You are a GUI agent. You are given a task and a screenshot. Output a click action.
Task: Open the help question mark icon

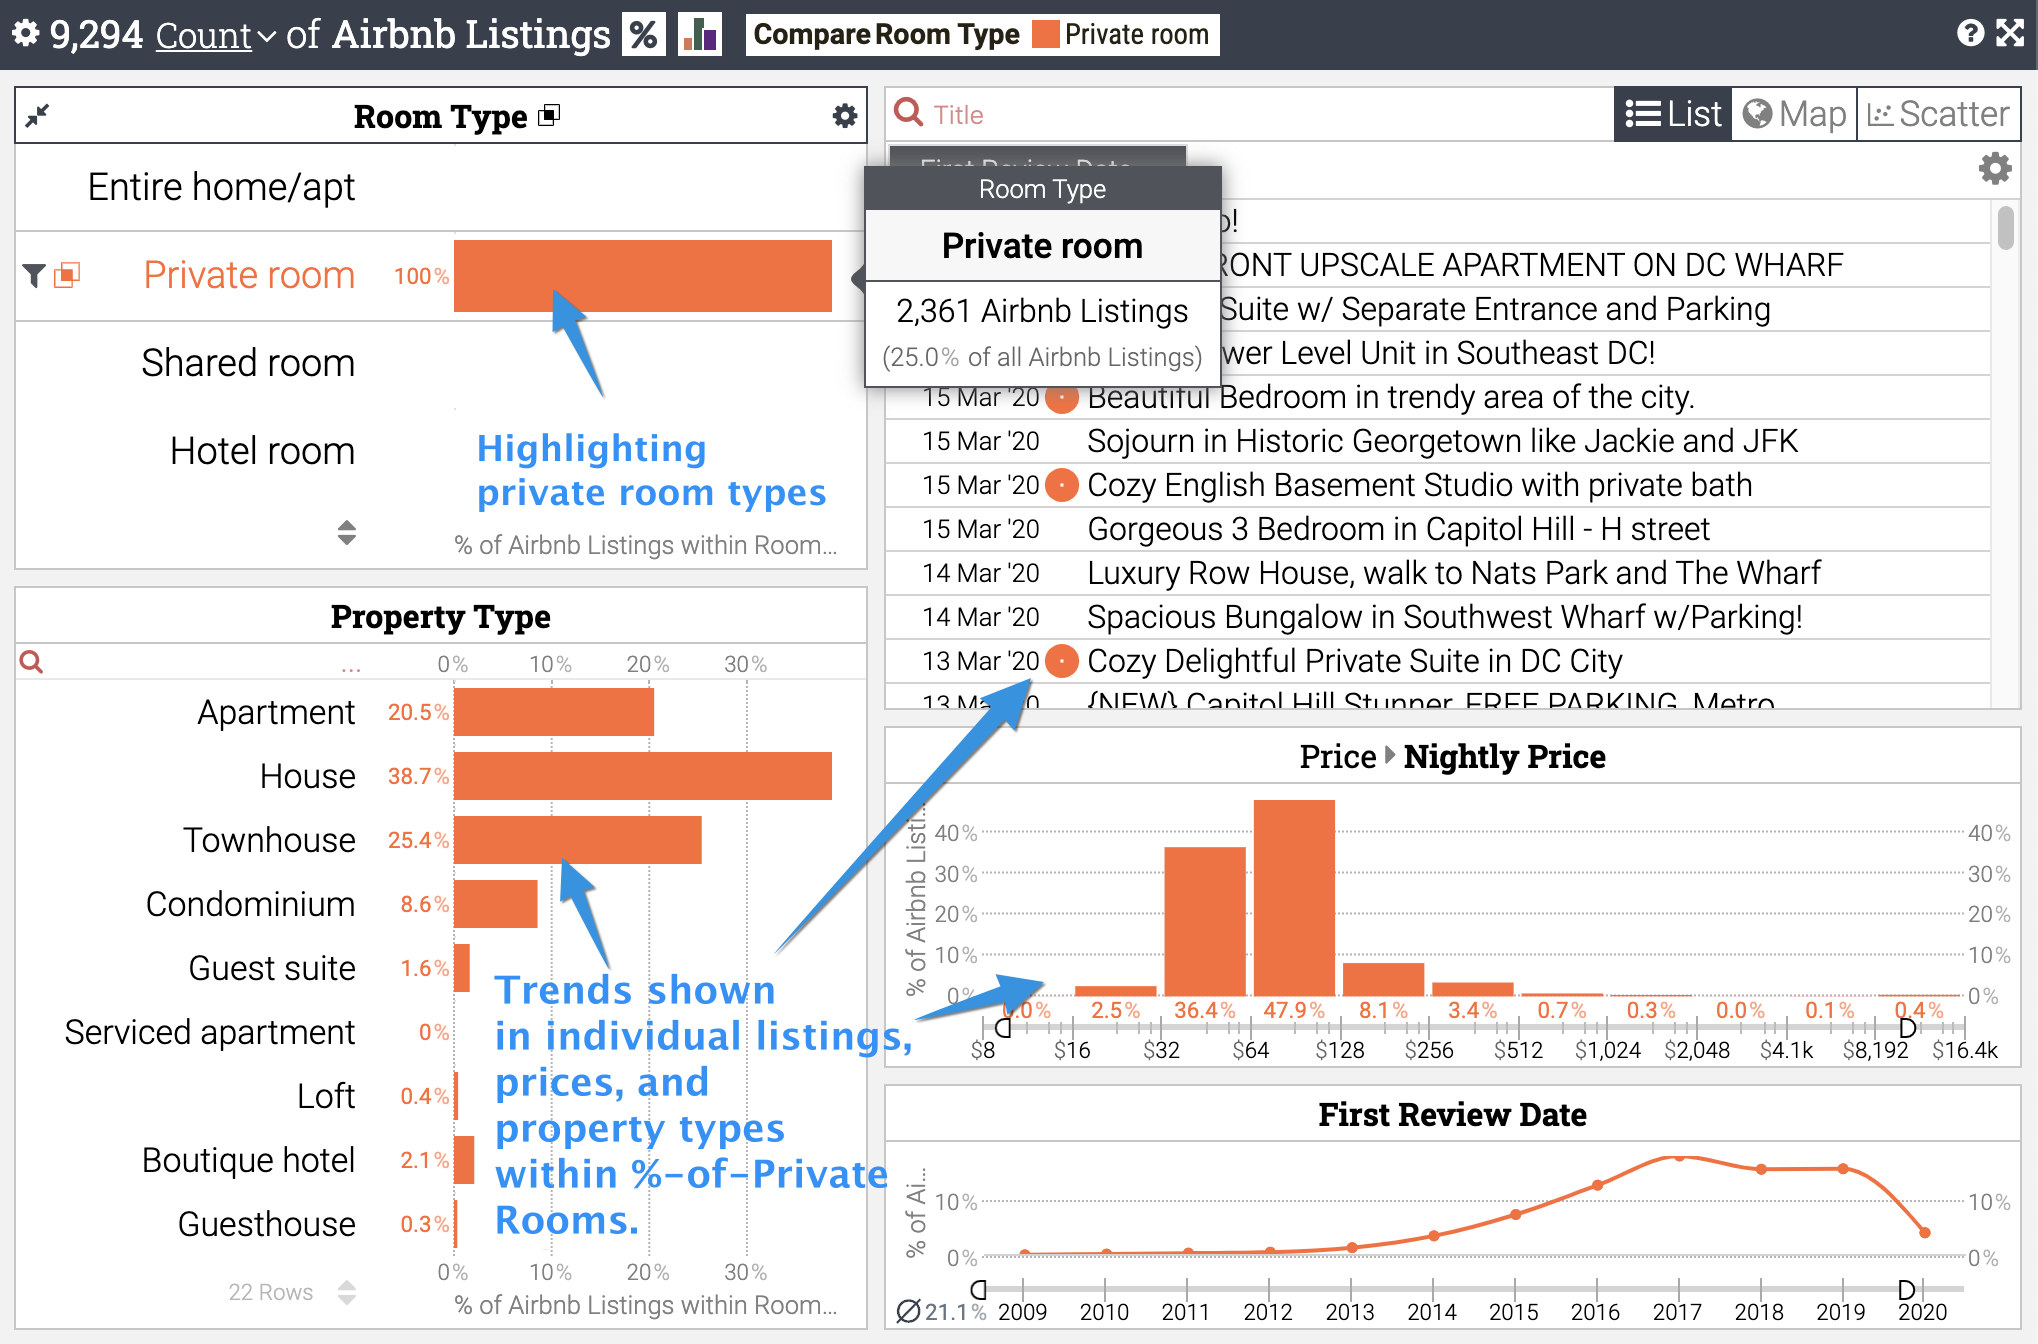click(1970, 33)
